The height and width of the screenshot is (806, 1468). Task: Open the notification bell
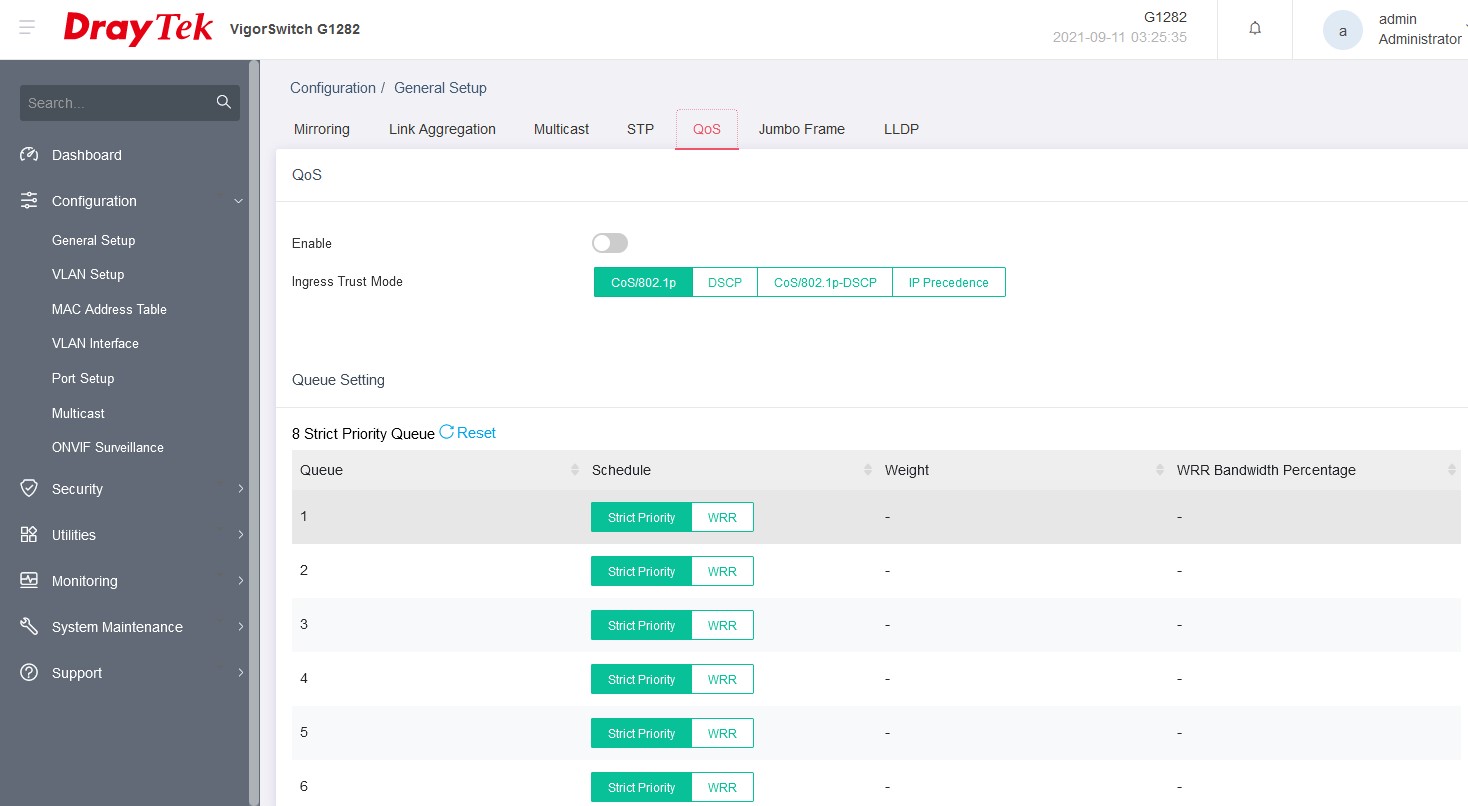coord(1255,29)
